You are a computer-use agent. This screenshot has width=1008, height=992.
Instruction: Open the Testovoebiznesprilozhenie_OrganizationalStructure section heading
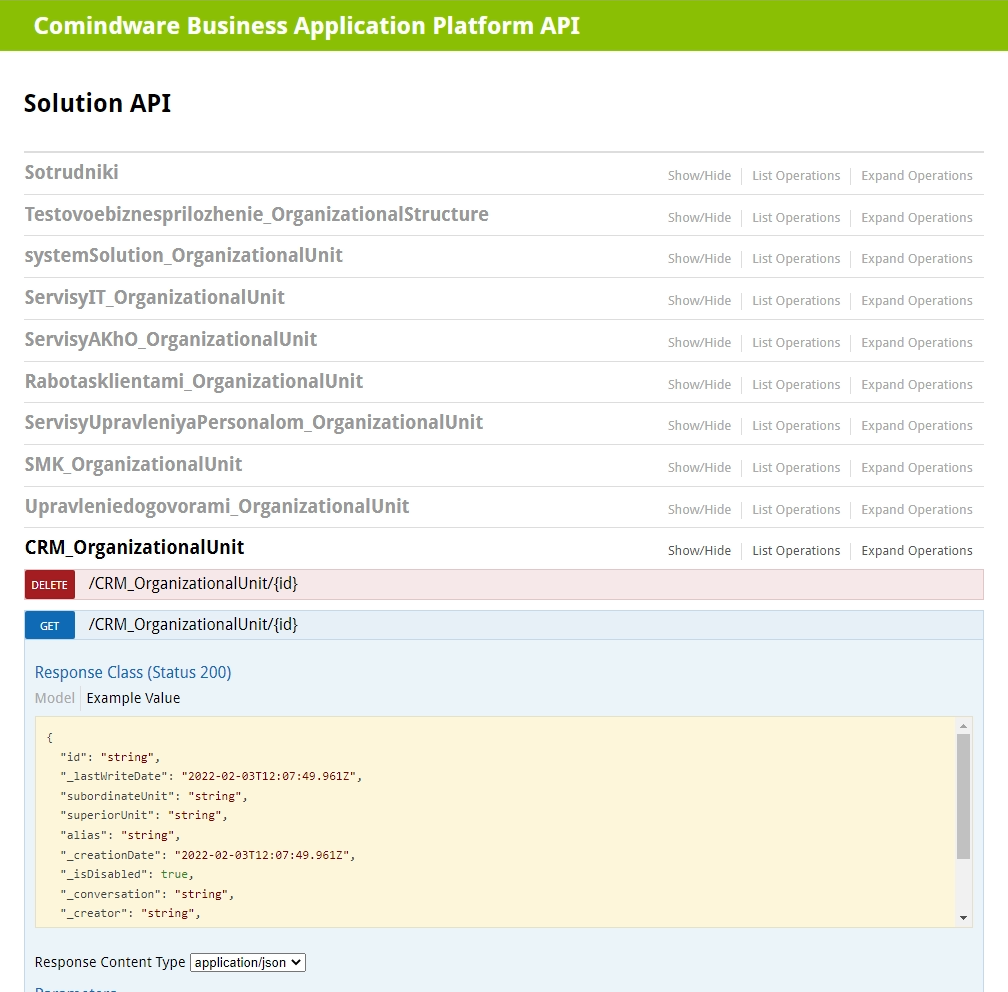coord(256,214)
